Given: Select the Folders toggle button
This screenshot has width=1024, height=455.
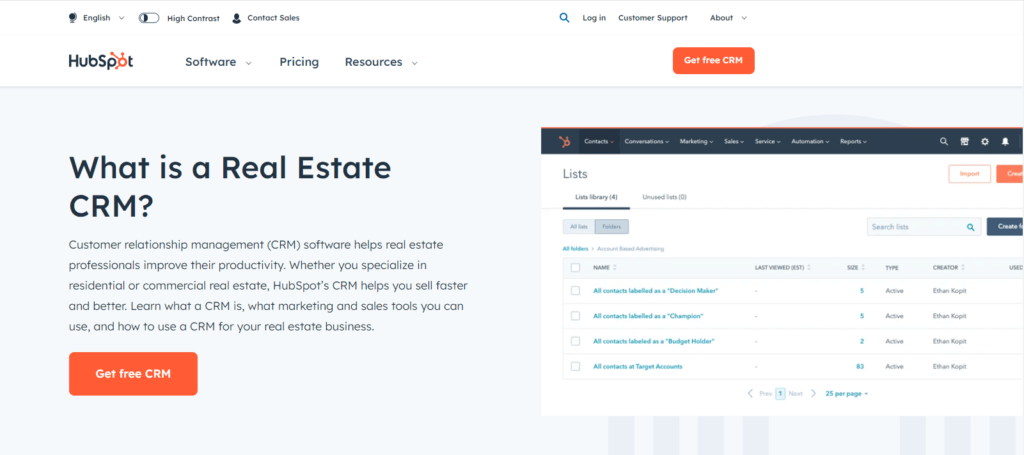Looking at the screenshot, I should tap(612, 227).
